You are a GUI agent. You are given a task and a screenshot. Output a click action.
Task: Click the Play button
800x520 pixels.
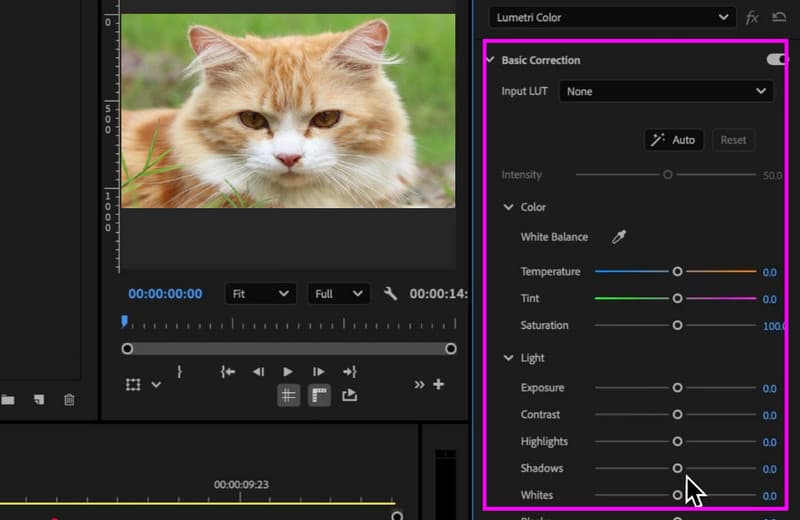coord(288,372)
